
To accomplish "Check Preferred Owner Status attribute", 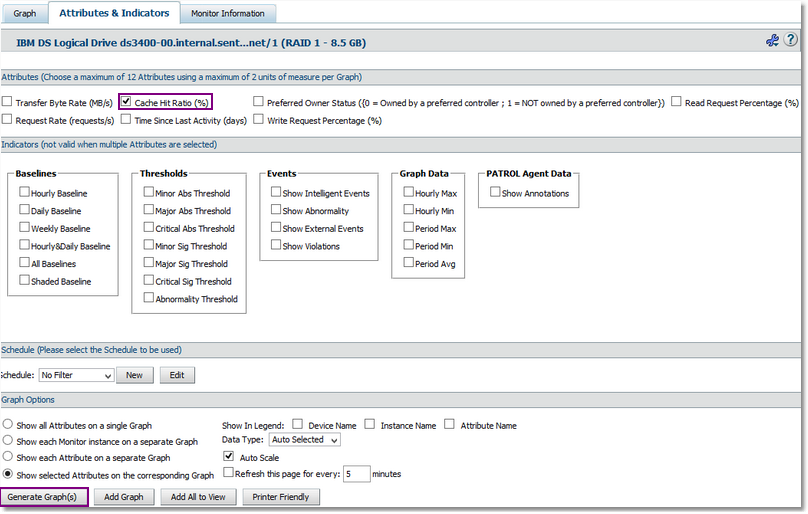I will [x=258, y=102].
